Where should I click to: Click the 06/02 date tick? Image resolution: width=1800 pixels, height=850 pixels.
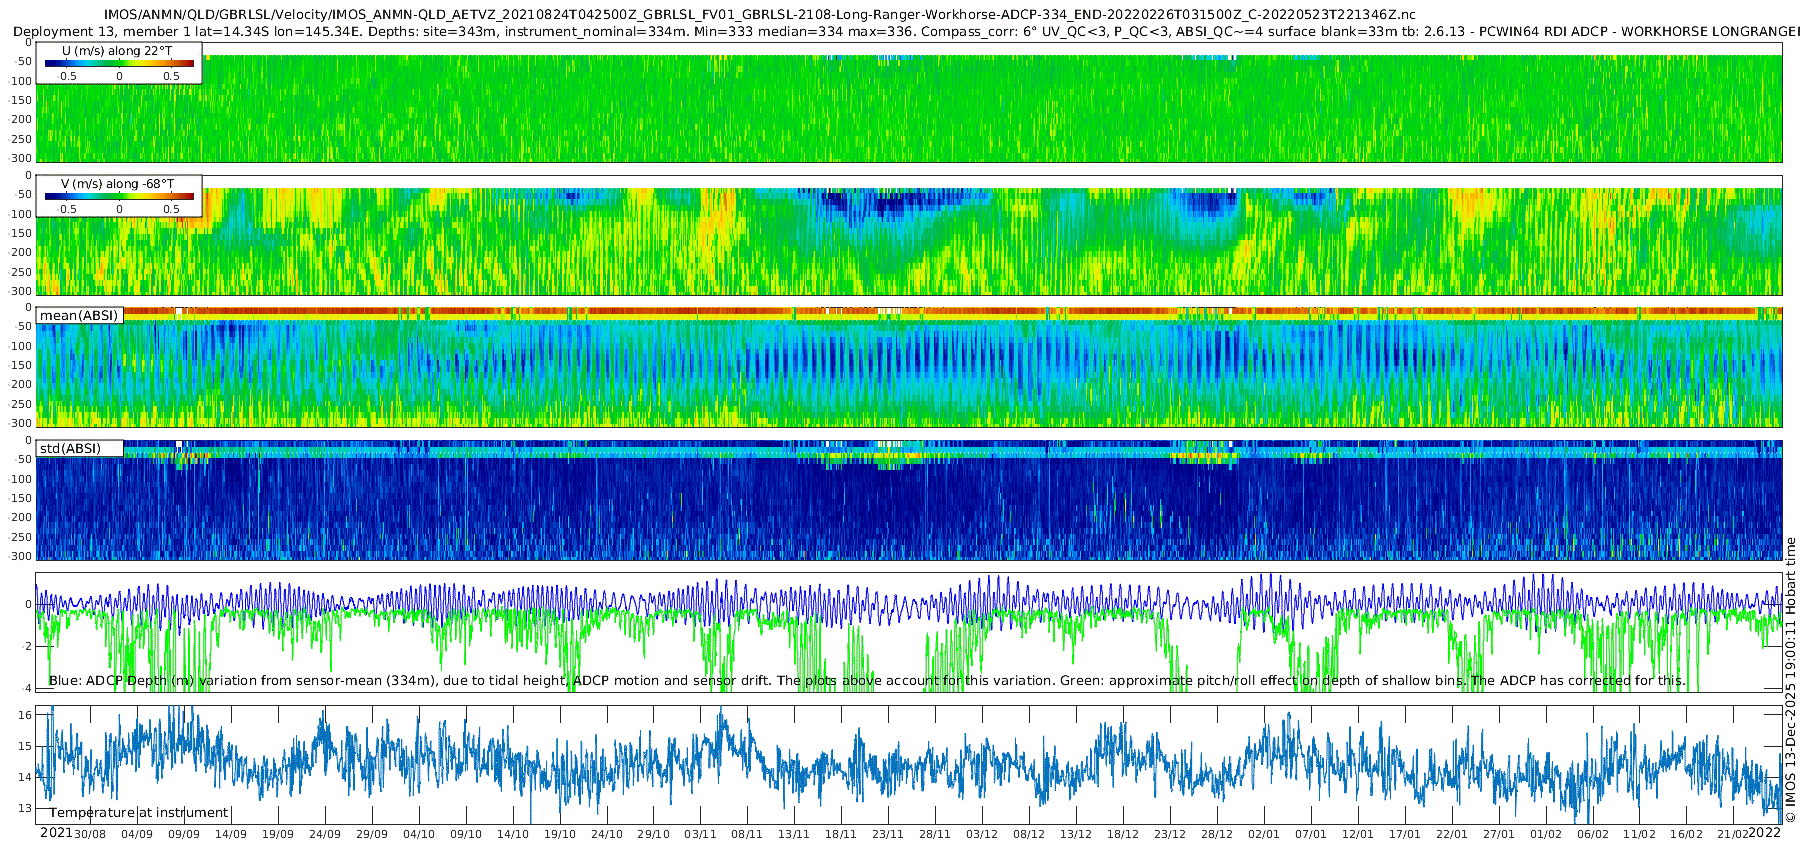[x=1593, y=834]
